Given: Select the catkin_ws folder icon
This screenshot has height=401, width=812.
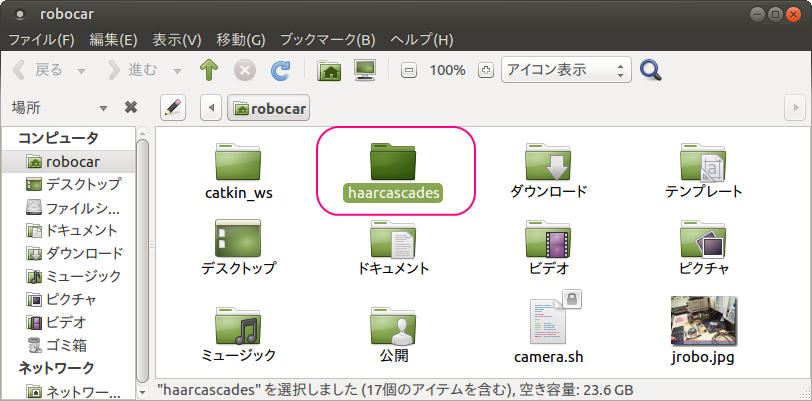Looking at the screenshot, I should 238,163.
